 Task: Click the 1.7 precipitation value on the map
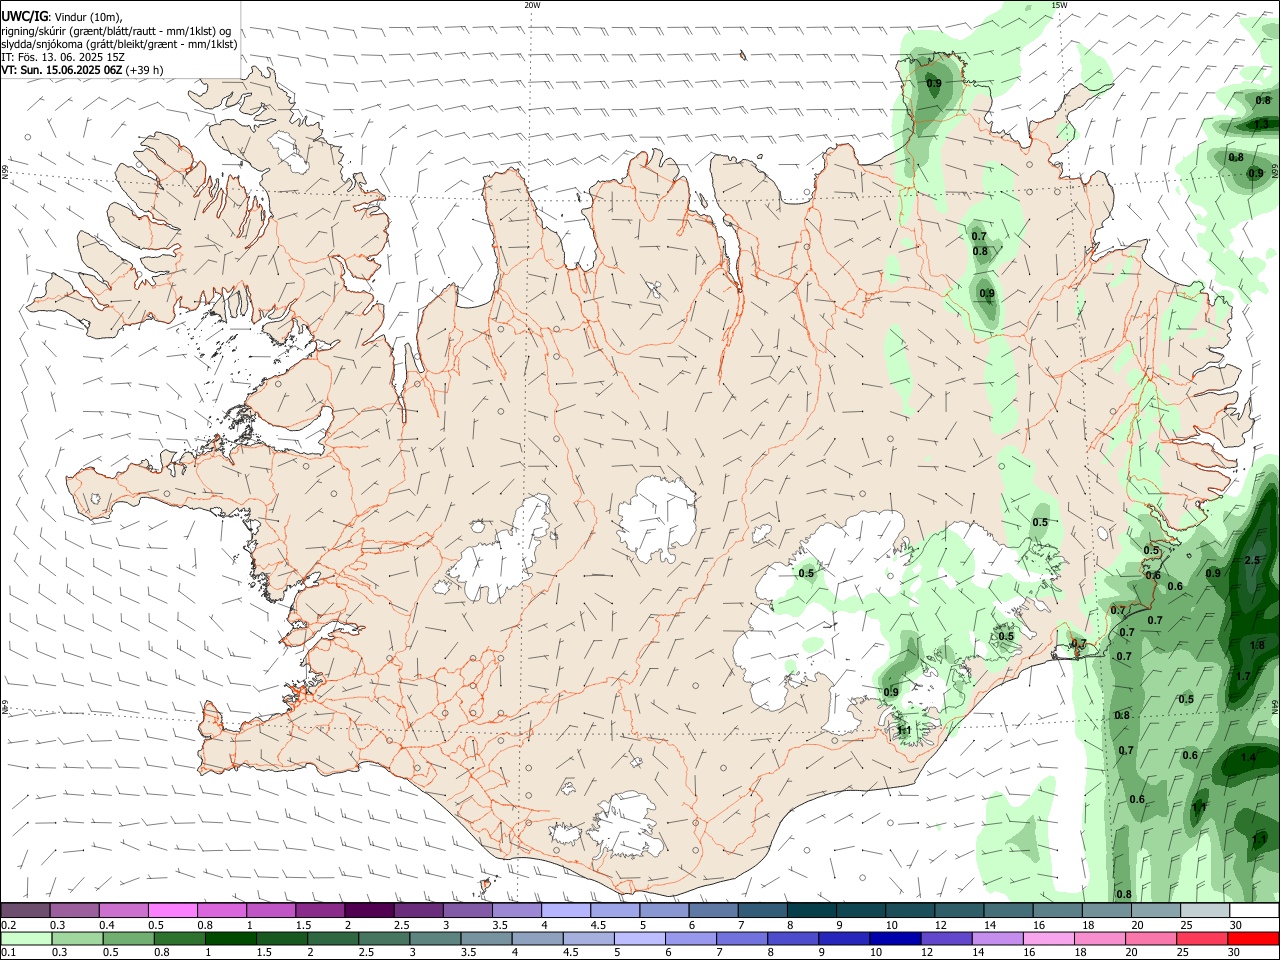[x=1243, y=676]
